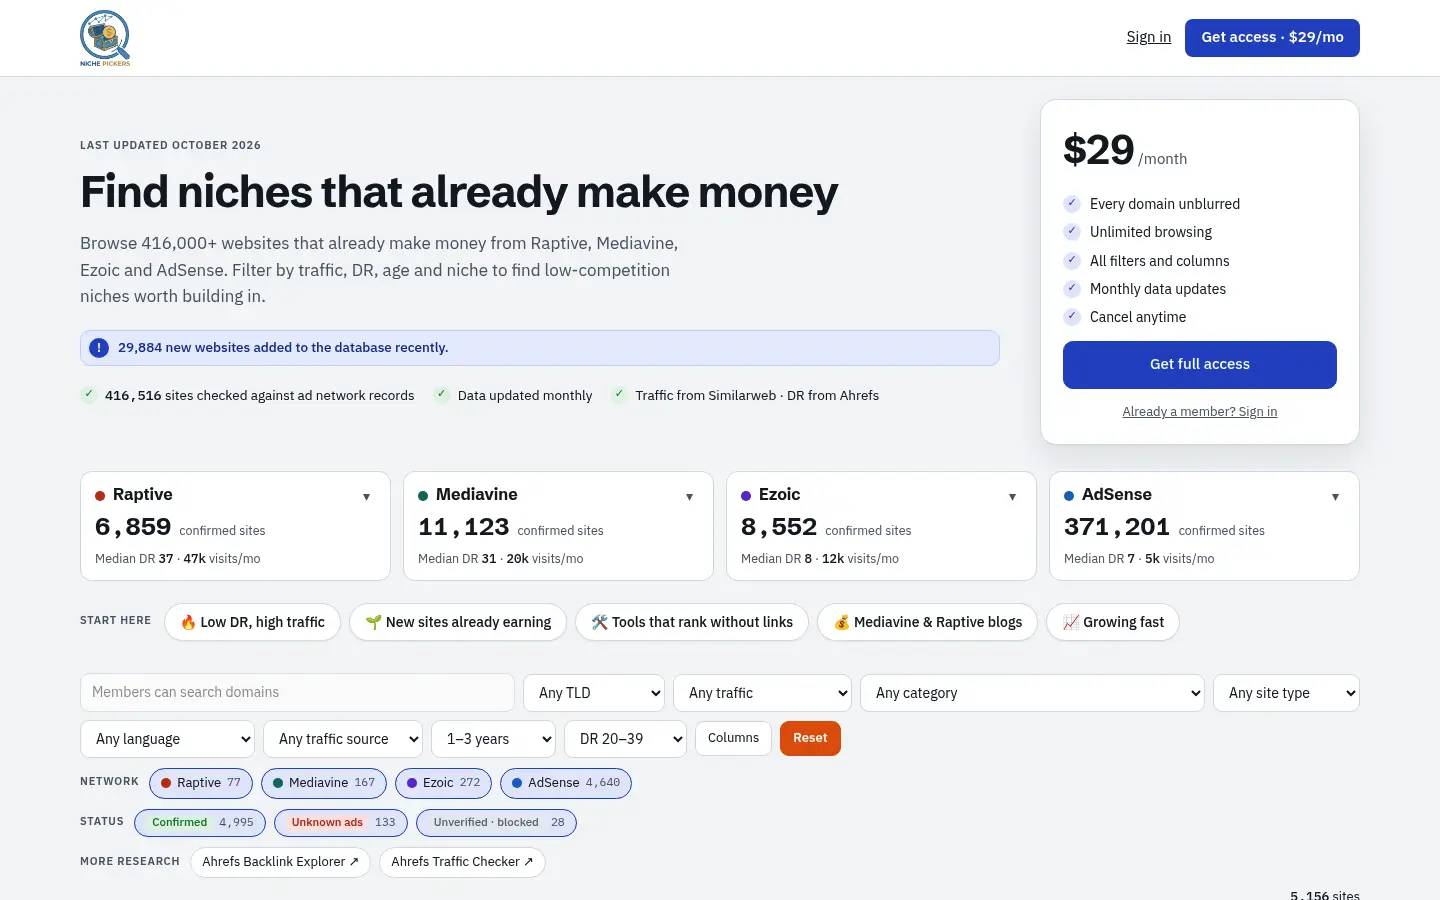The image size is (1440, 900).
Task: Open the Any TLD dropdown
Action: (594, 693)
